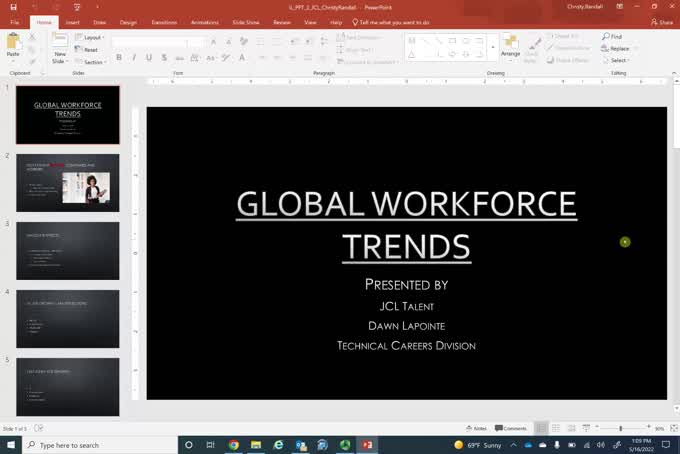This screenshot has height=454, width=680.
Task: Click the Cut scissors icon
Action: [32, 38]
